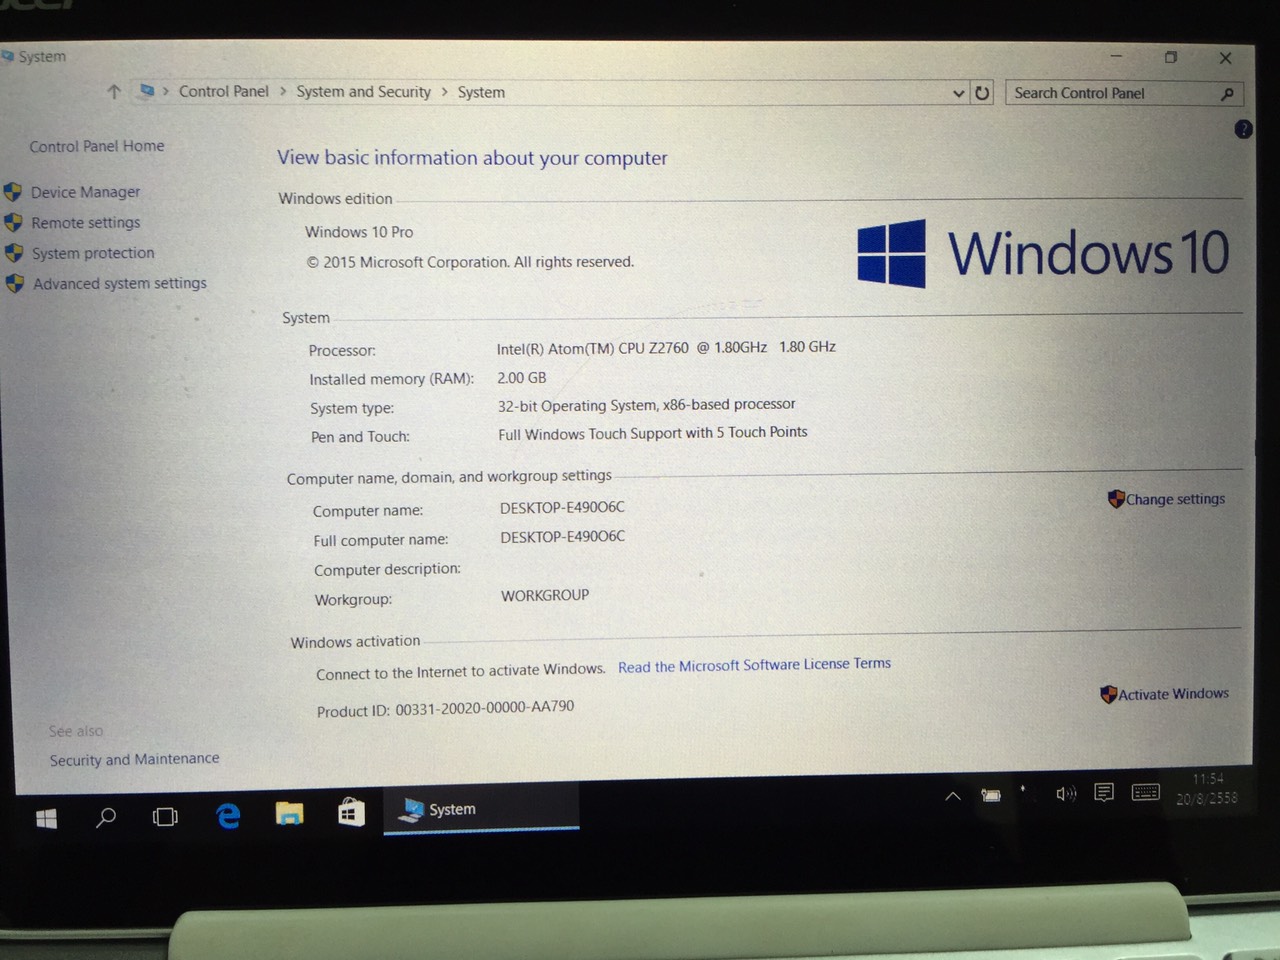Open Security and Maintenance link
Image resolution: width=1280 pixels, height=960 pixels.
point(135,759)
